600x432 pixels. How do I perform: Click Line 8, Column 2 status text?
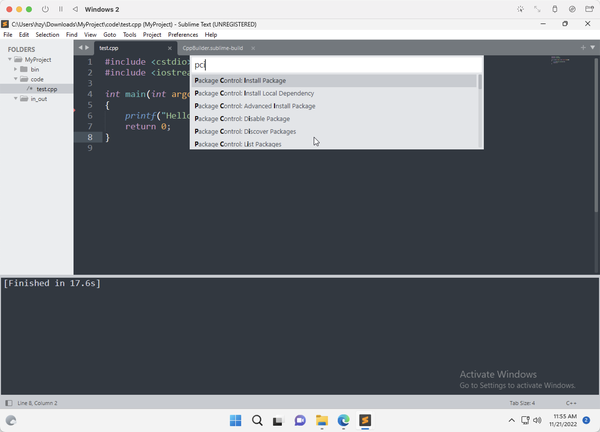37,403
